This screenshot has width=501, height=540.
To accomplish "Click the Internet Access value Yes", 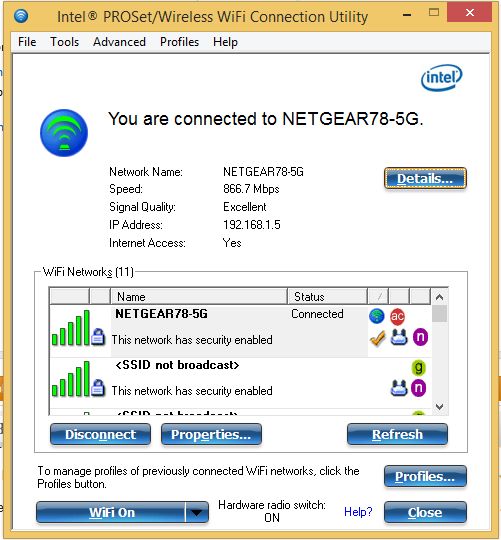I will click(x=232, y=243).
